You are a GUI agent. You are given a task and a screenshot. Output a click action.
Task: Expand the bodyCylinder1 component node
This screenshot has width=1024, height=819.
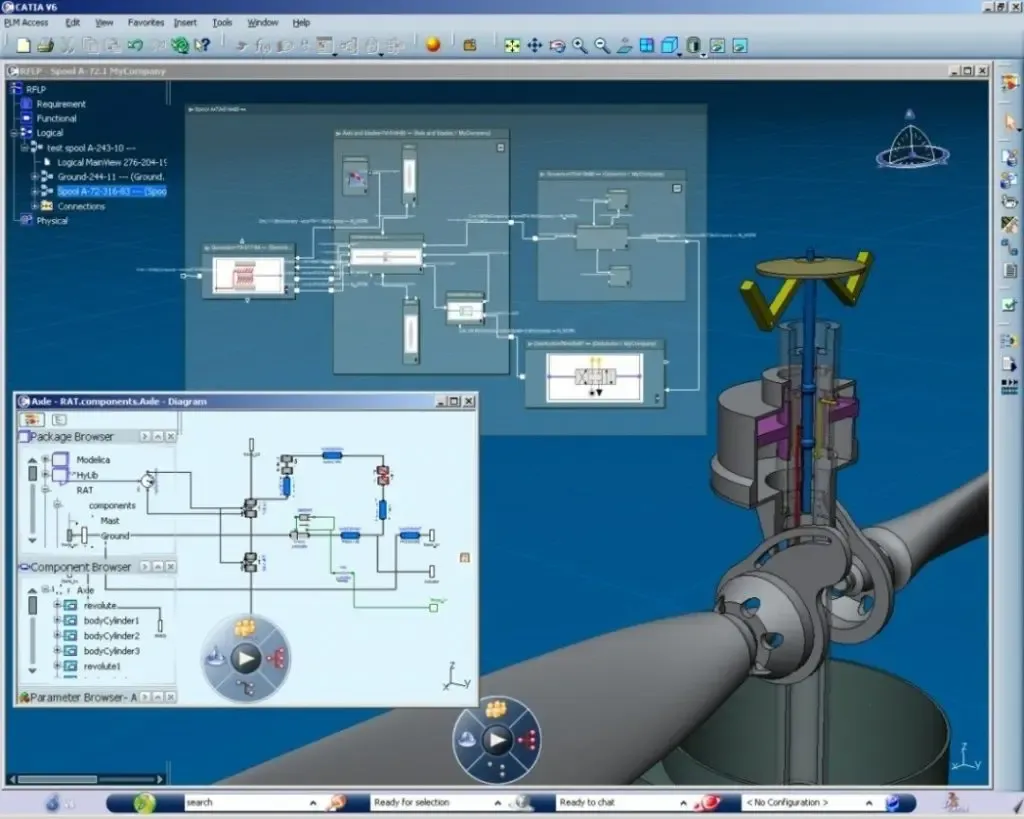(x=58, y=621)
